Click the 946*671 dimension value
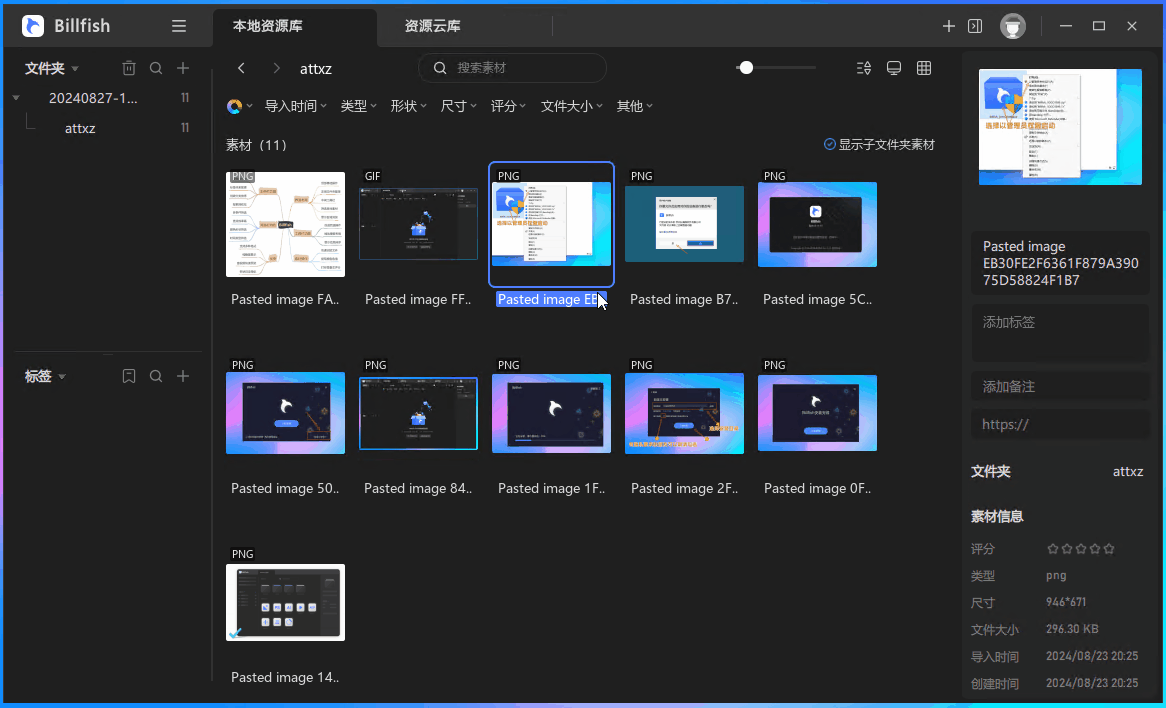This screenshot has width=1166, height=708. [1066, 602]
